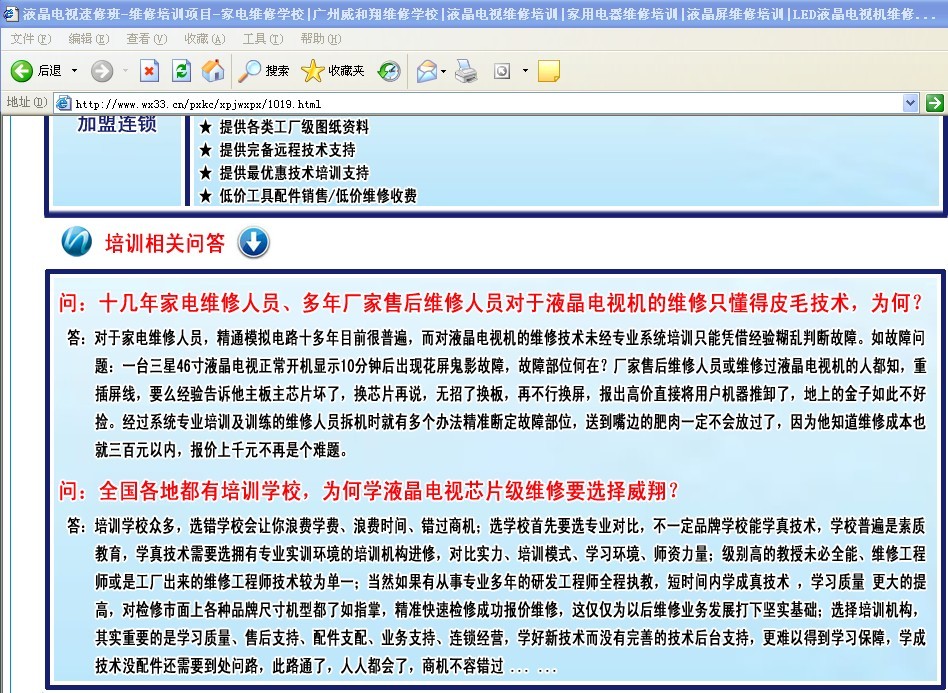Click the green Back arrow button
Image resolution: width=948 pixels, height=693 pixels.
tap(23, 71)
